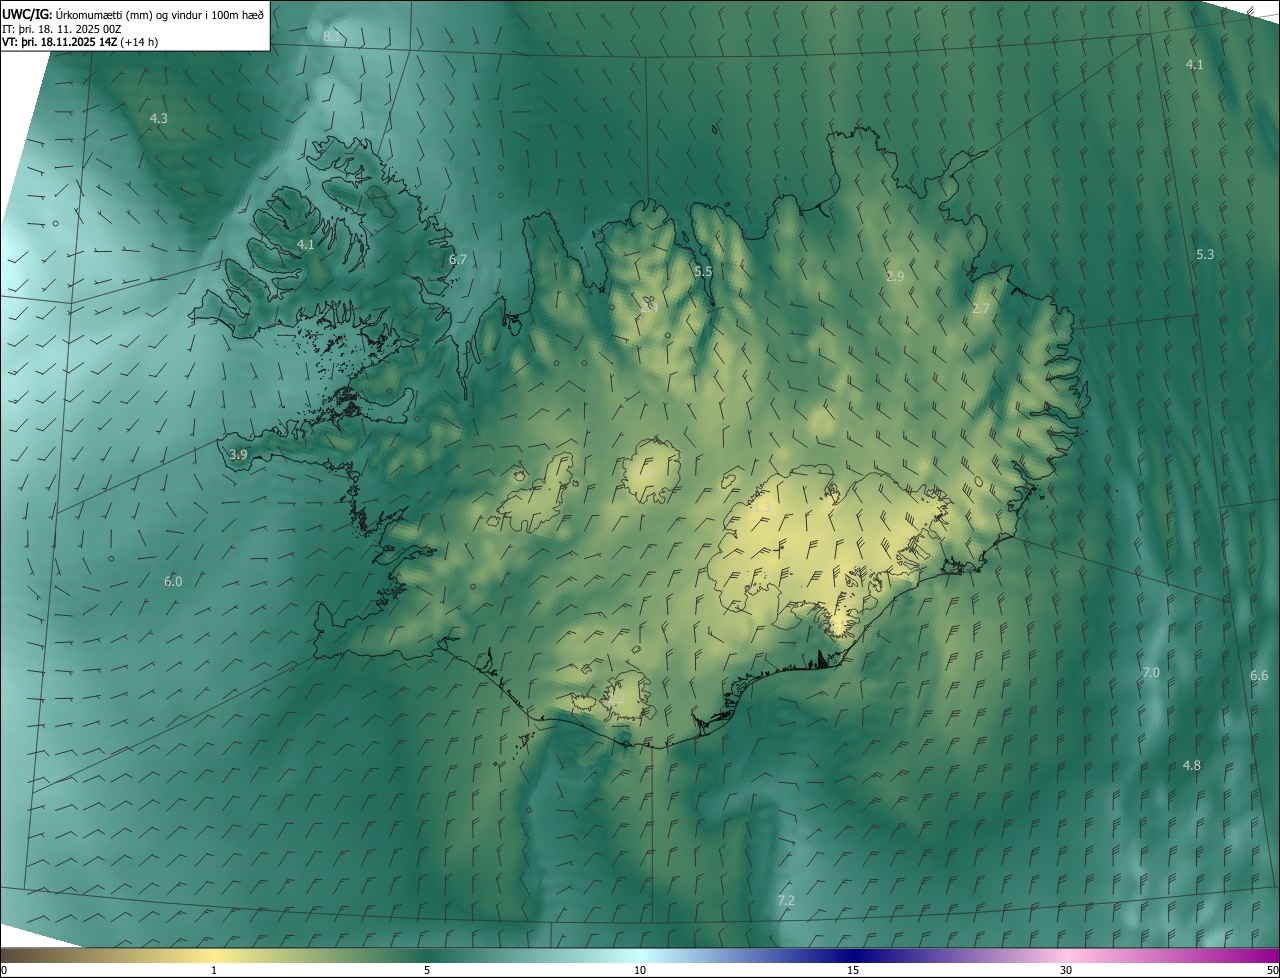
Task: Click the 8.1 value label
Action: pos(331,36)
